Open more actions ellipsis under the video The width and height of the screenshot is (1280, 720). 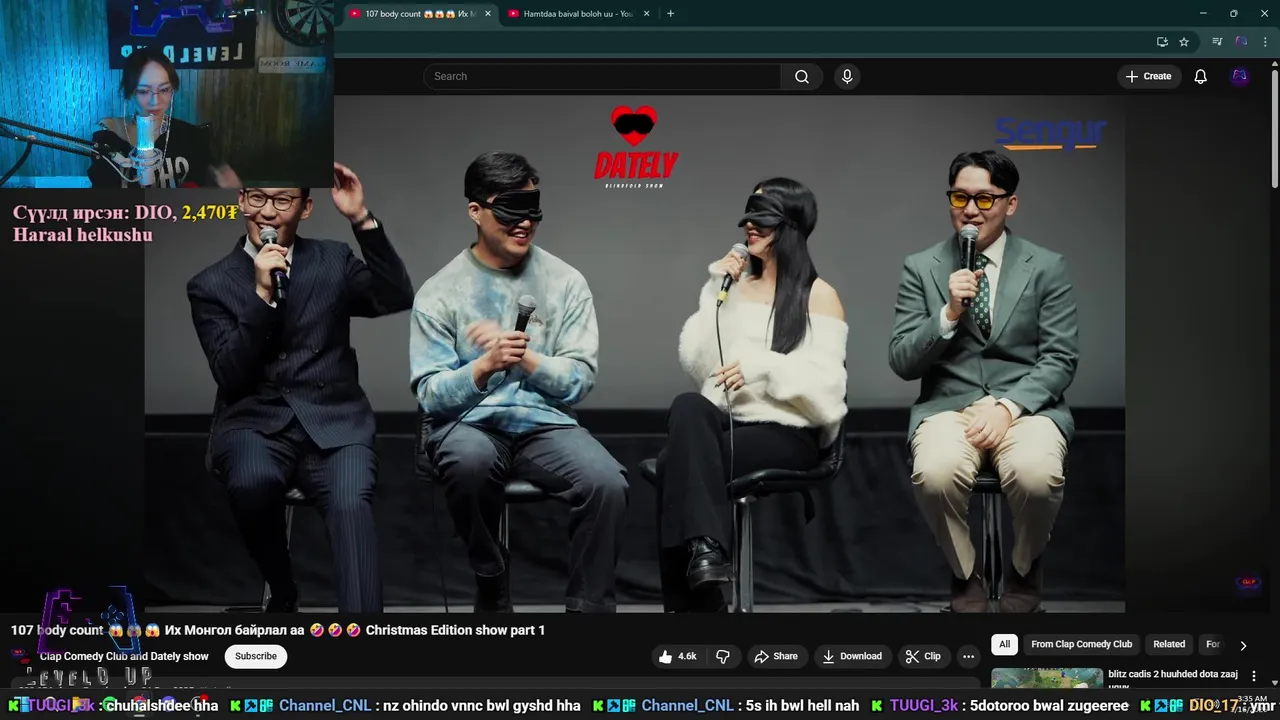pos(968,657)
